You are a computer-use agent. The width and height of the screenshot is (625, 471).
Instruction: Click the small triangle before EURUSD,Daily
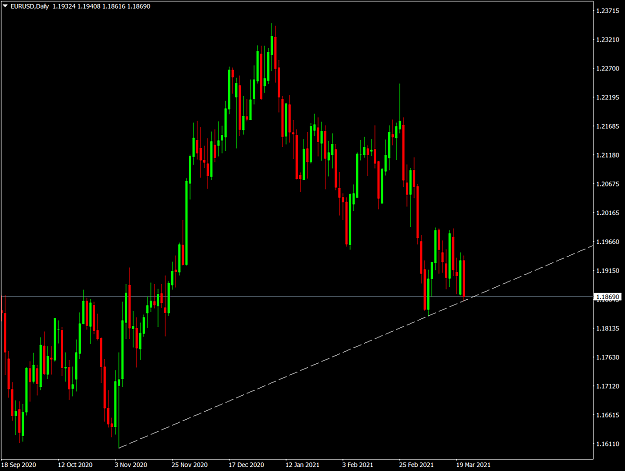(5, 6)
